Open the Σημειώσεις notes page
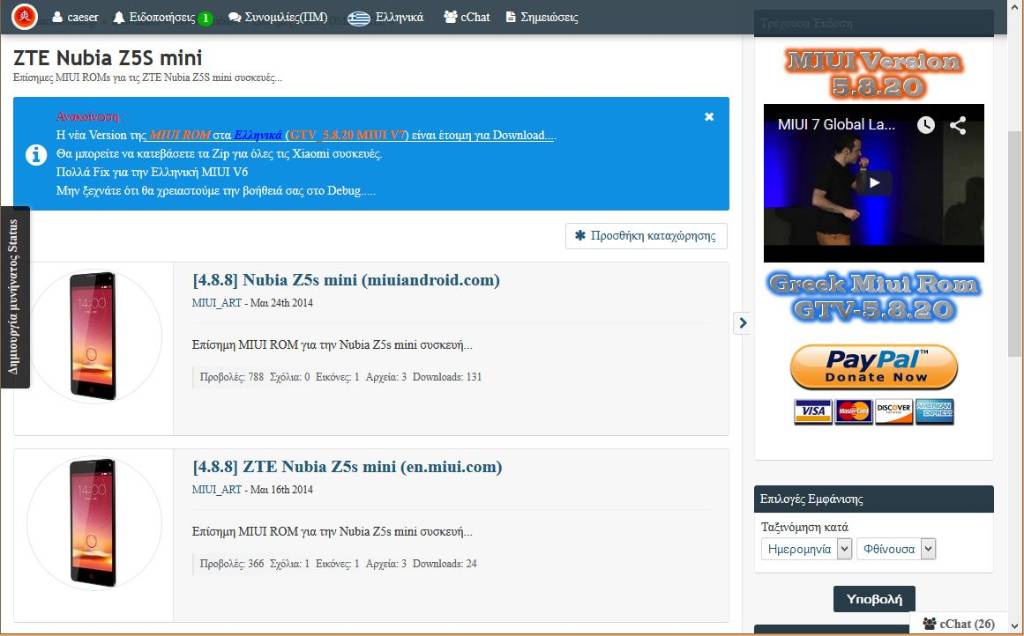1024x636 pixels. [x=541, y=17]
